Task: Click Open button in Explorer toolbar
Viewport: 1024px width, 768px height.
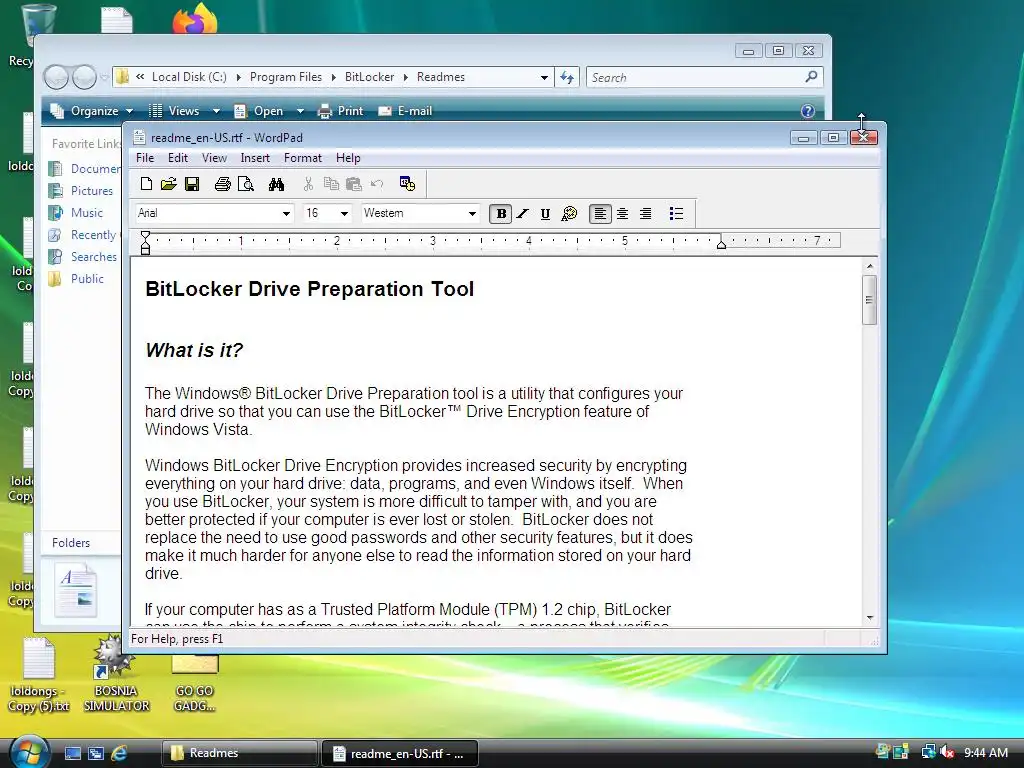Action: 259,111
